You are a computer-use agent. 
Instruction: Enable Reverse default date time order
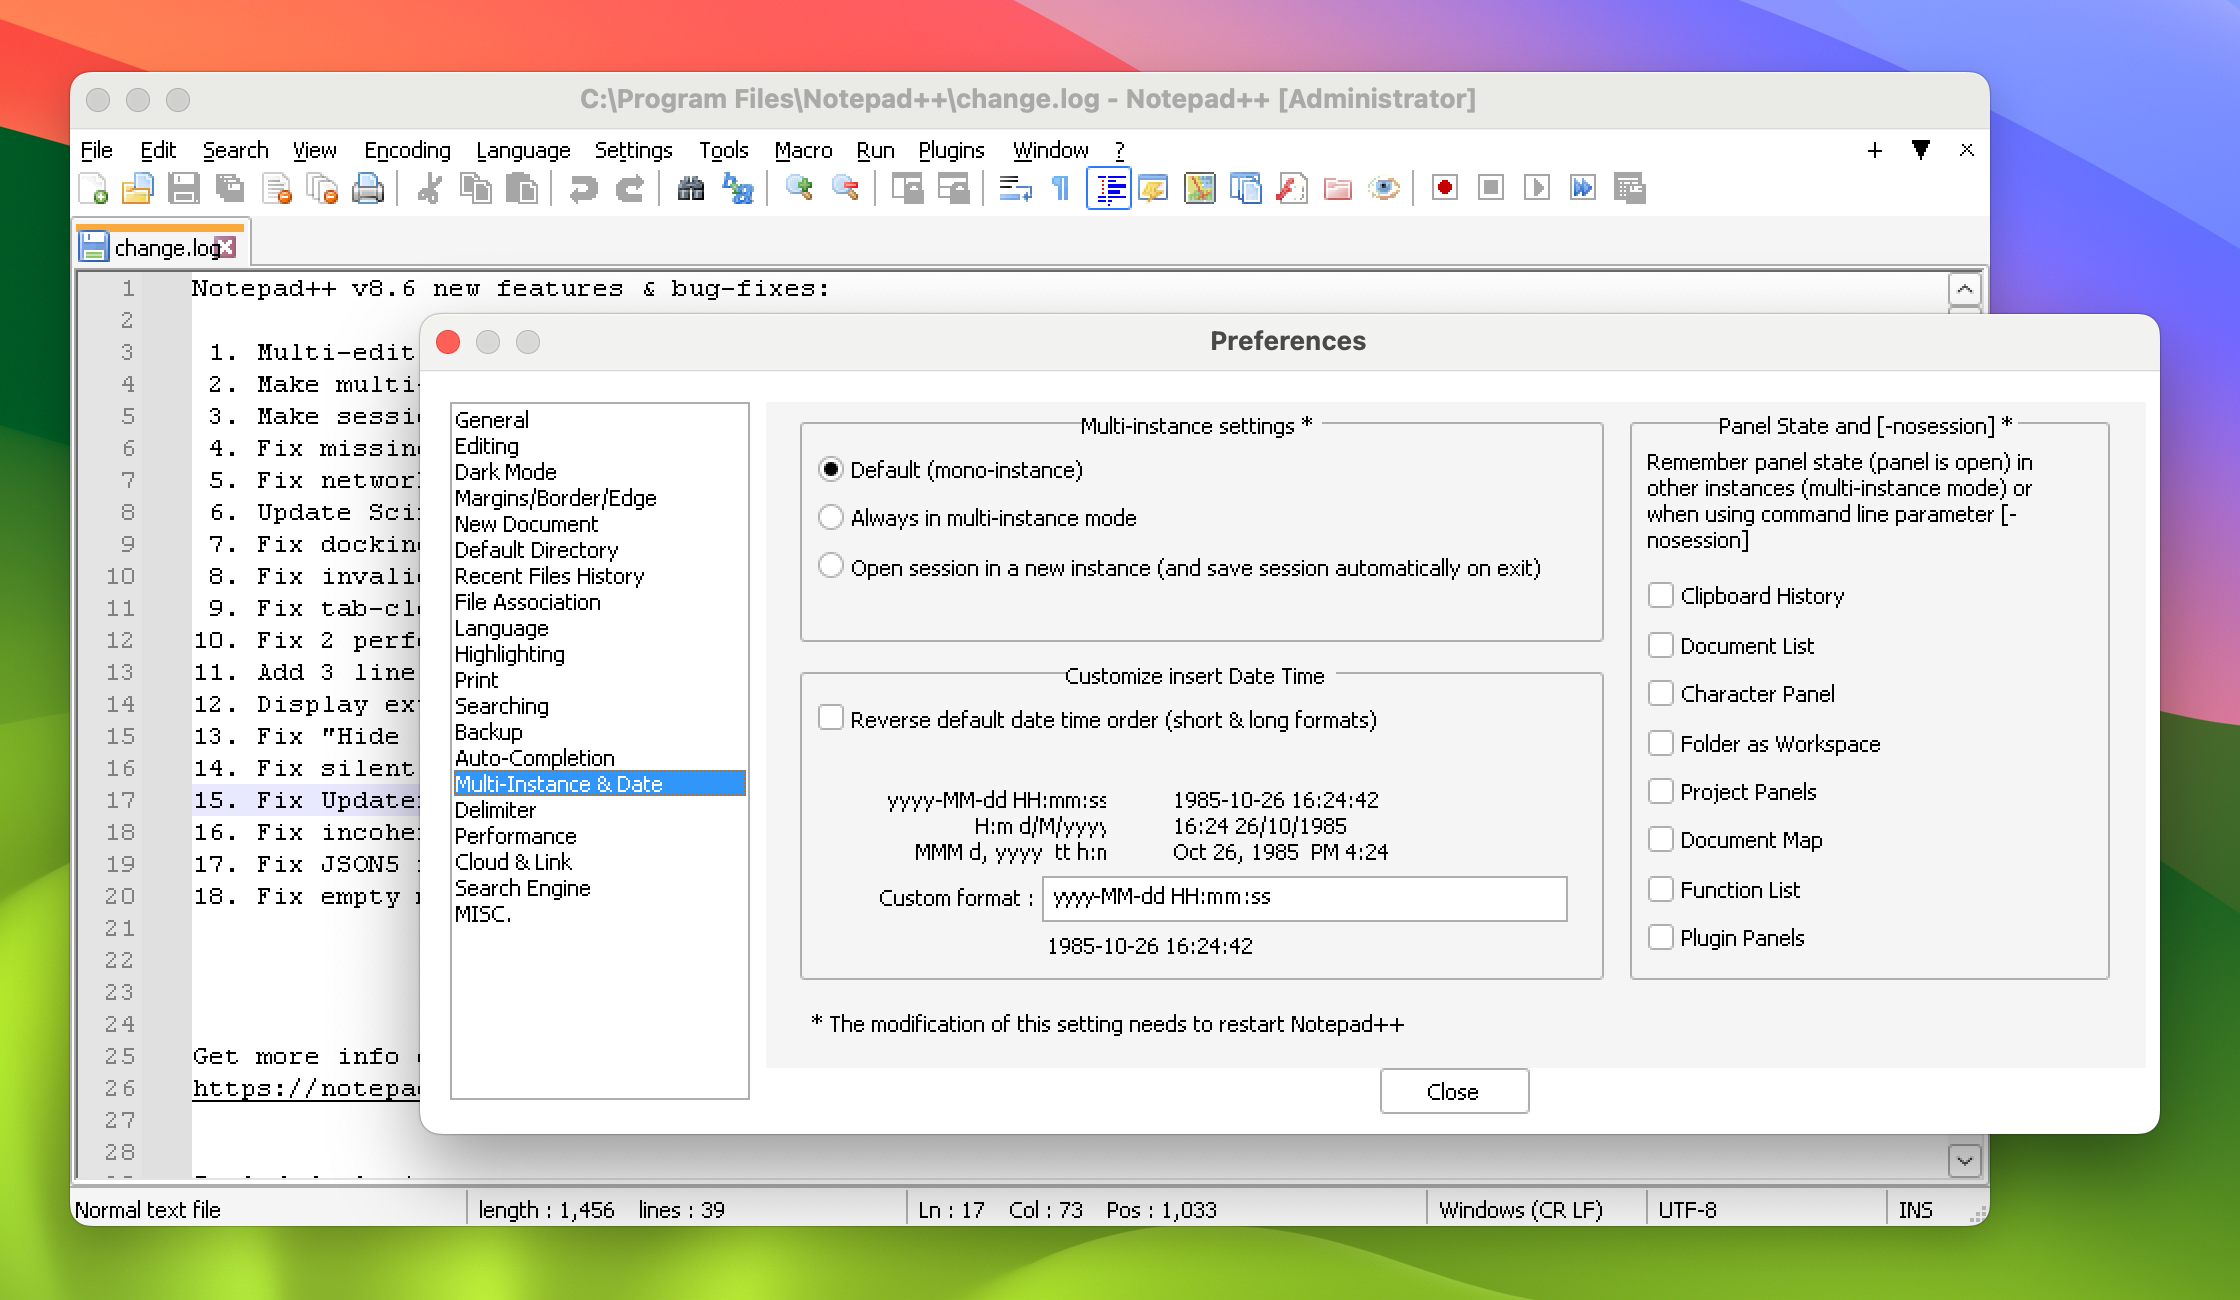[x=831, y=718]
